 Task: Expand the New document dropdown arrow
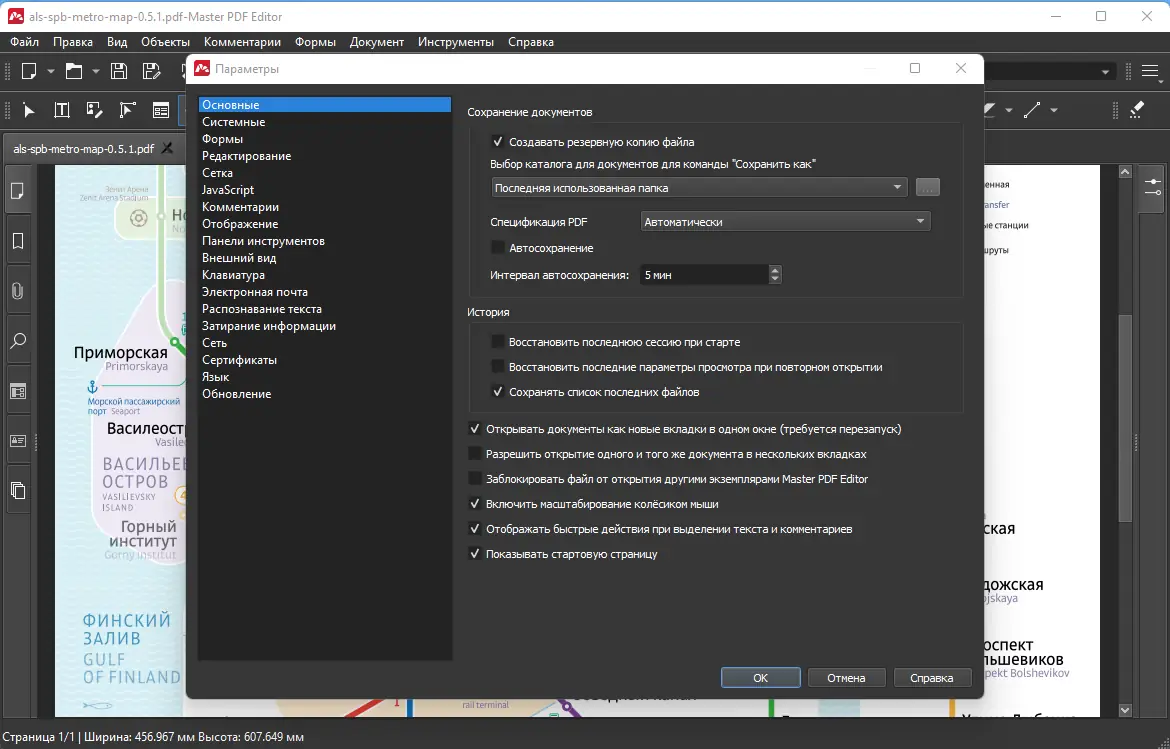[x=51, y=72]
